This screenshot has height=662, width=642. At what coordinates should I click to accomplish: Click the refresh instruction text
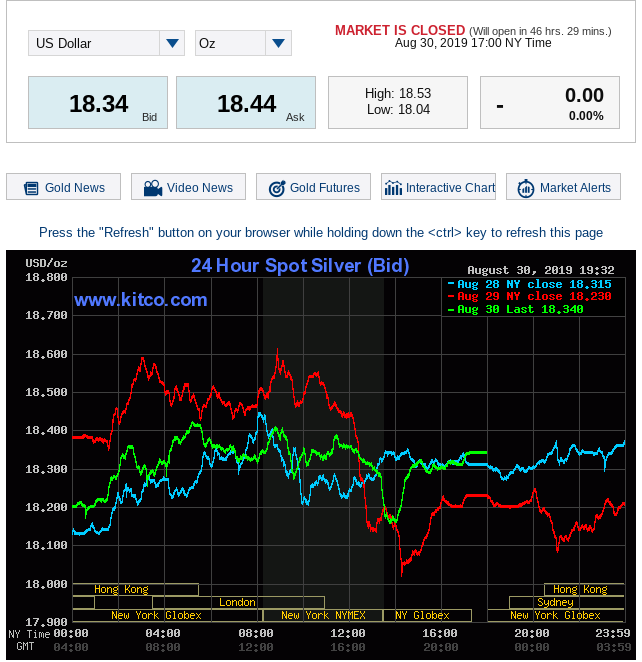321,233
